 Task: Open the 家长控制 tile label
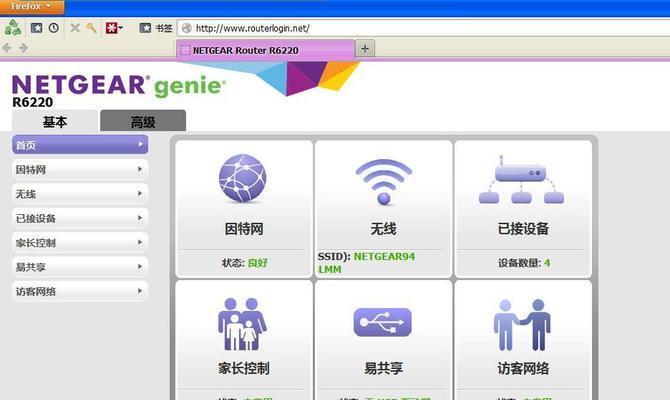[244, 368]
